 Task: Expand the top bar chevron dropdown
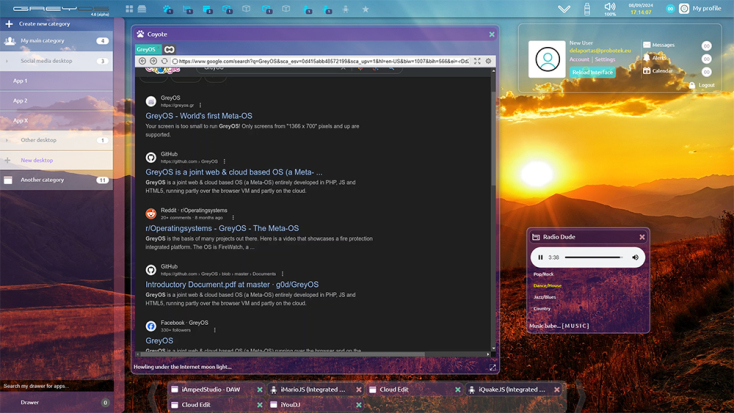564,9
